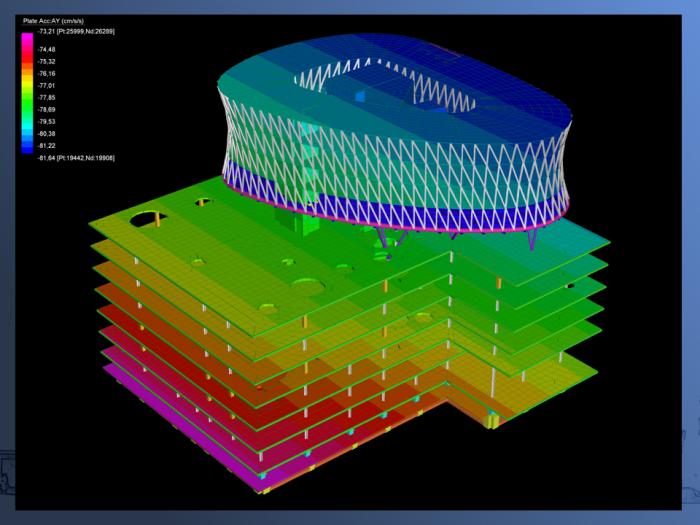Select the dark blue swatch at legend bottom

27,150
